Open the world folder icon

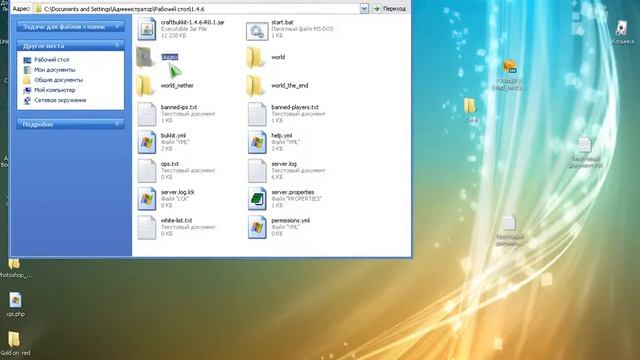(x=256, y=58)
